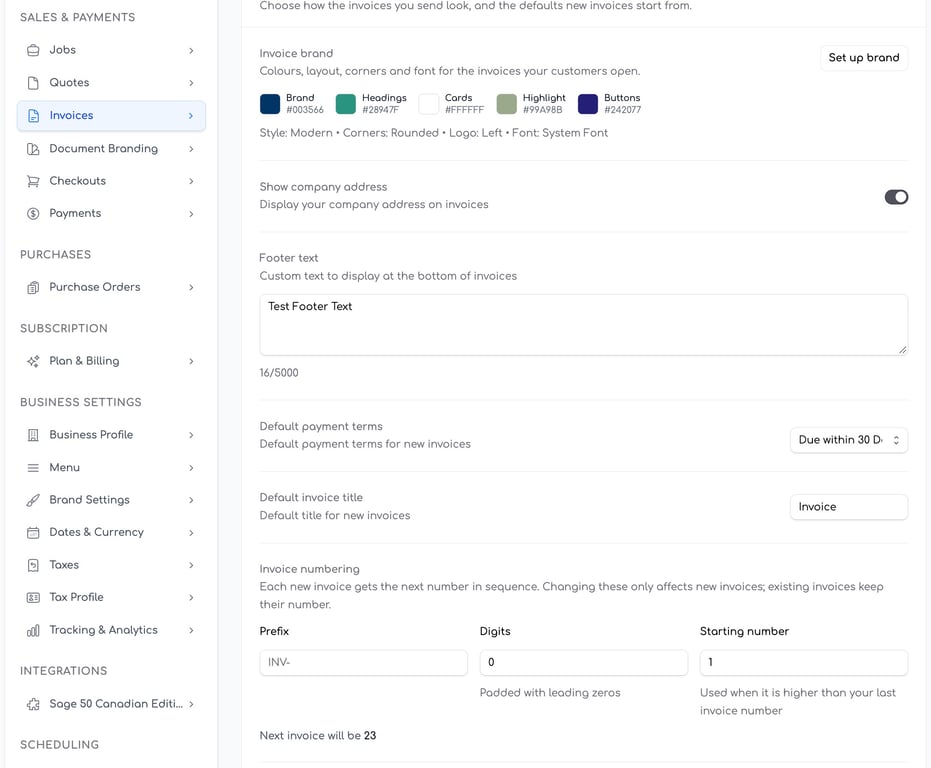Viewport: 931px width, 768px height.
Task: Expand the Jobs chevron
Action: click(x=191, y=50)
